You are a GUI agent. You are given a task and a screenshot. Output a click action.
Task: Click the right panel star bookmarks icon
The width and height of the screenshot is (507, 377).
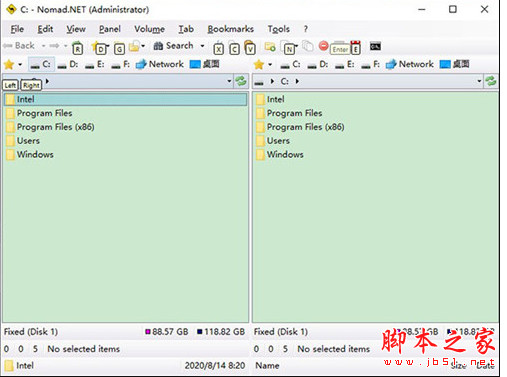259,64
